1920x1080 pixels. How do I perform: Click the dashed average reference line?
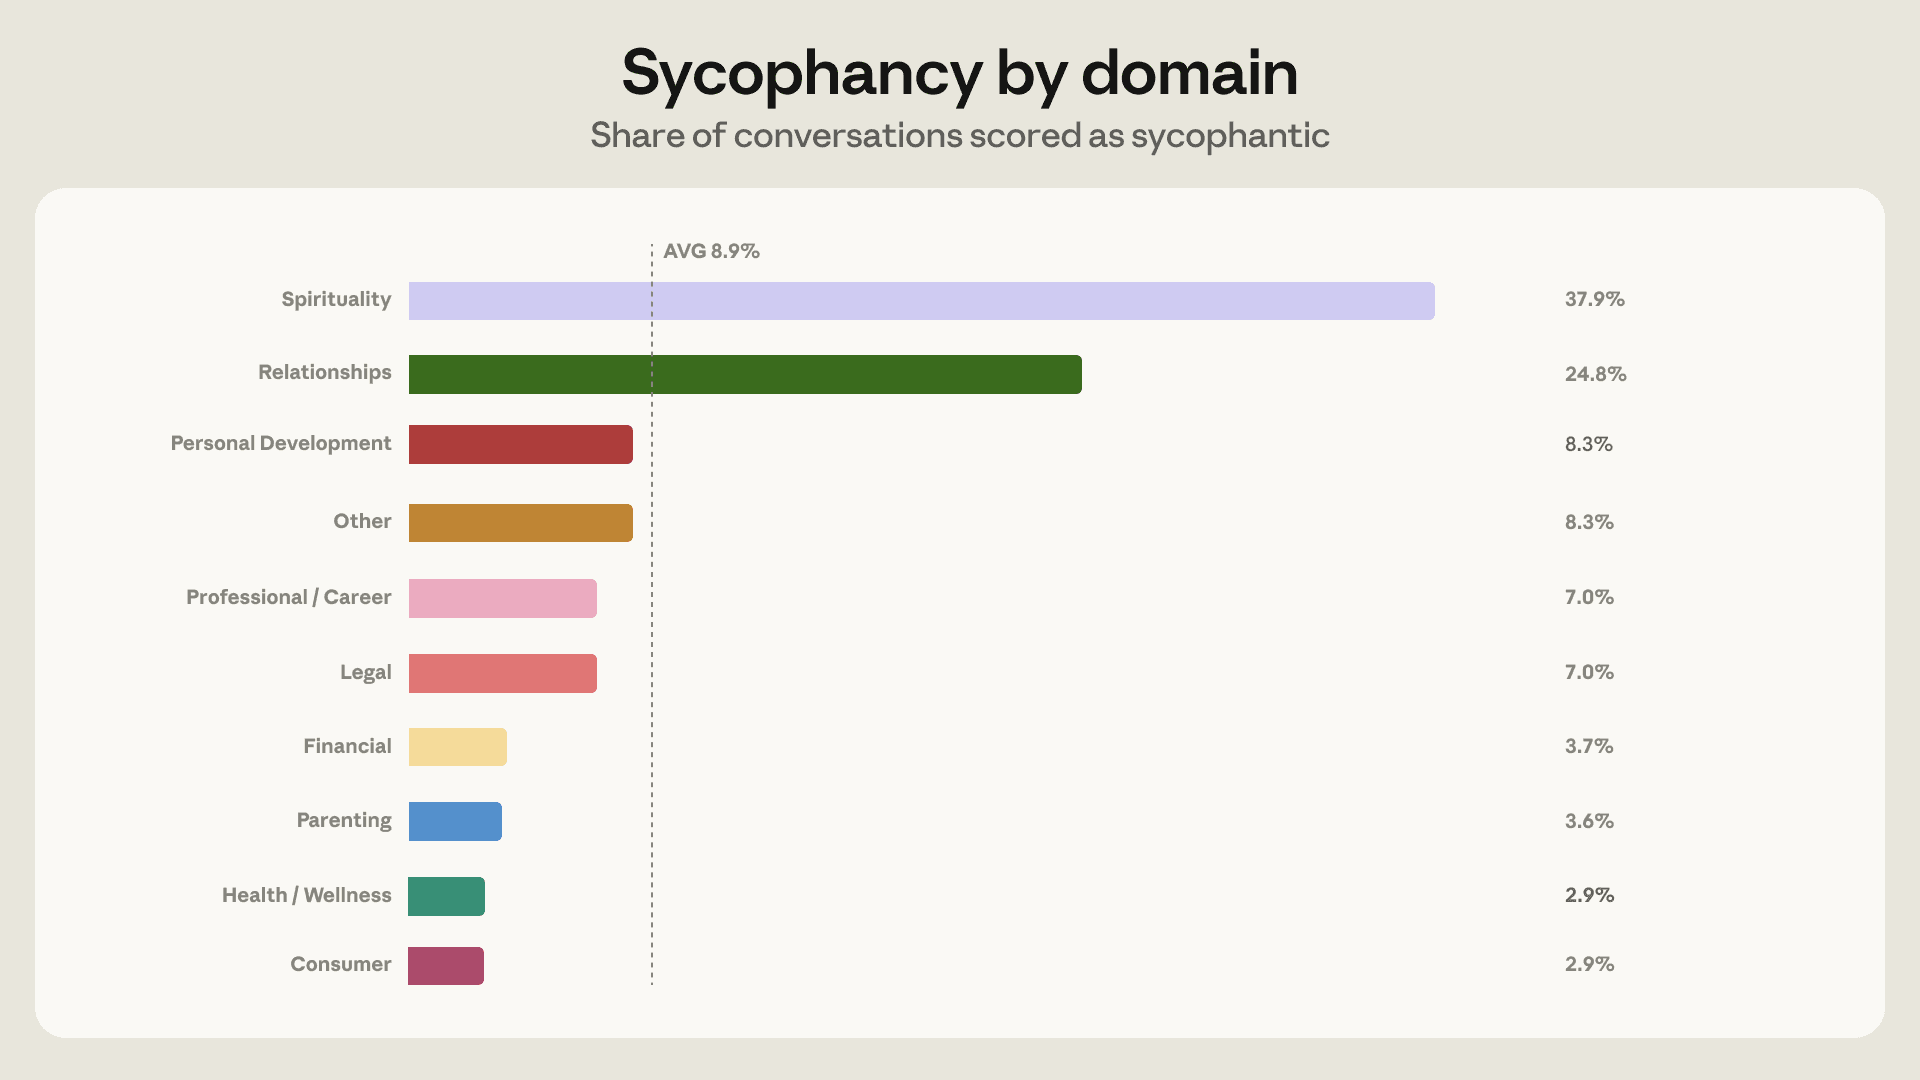(x=652, y=615)
